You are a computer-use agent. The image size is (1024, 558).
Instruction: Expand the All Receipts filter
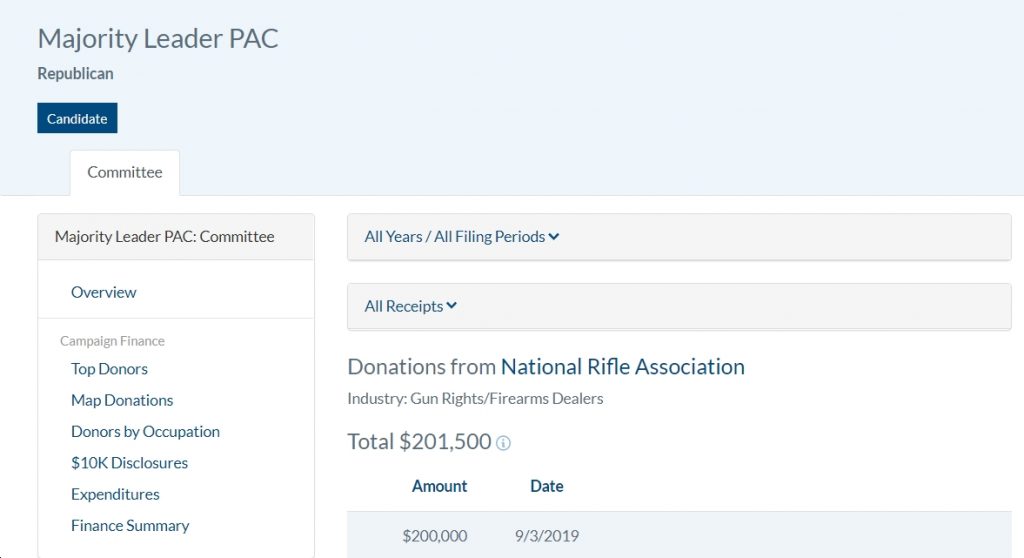tap(679, 306)
